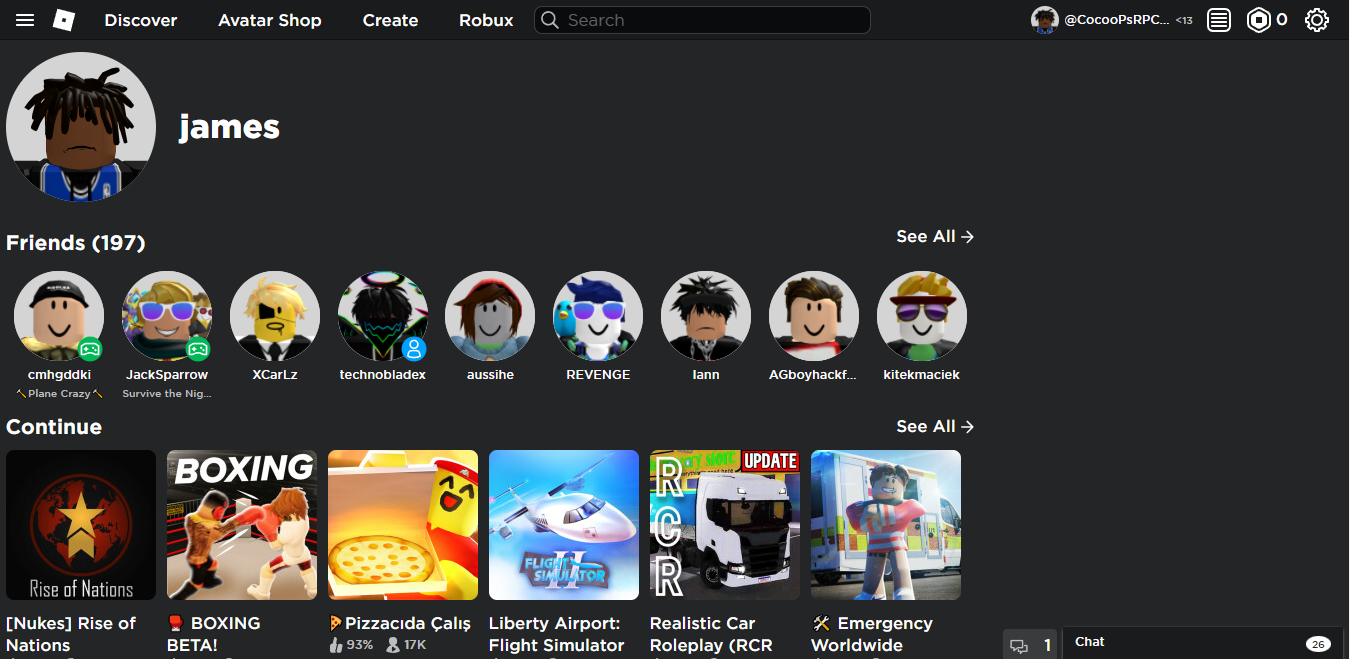This screenshot has width=1350, height=659.
Task: Open friend kitekmaciek's avatar
Action: [922, 316]
